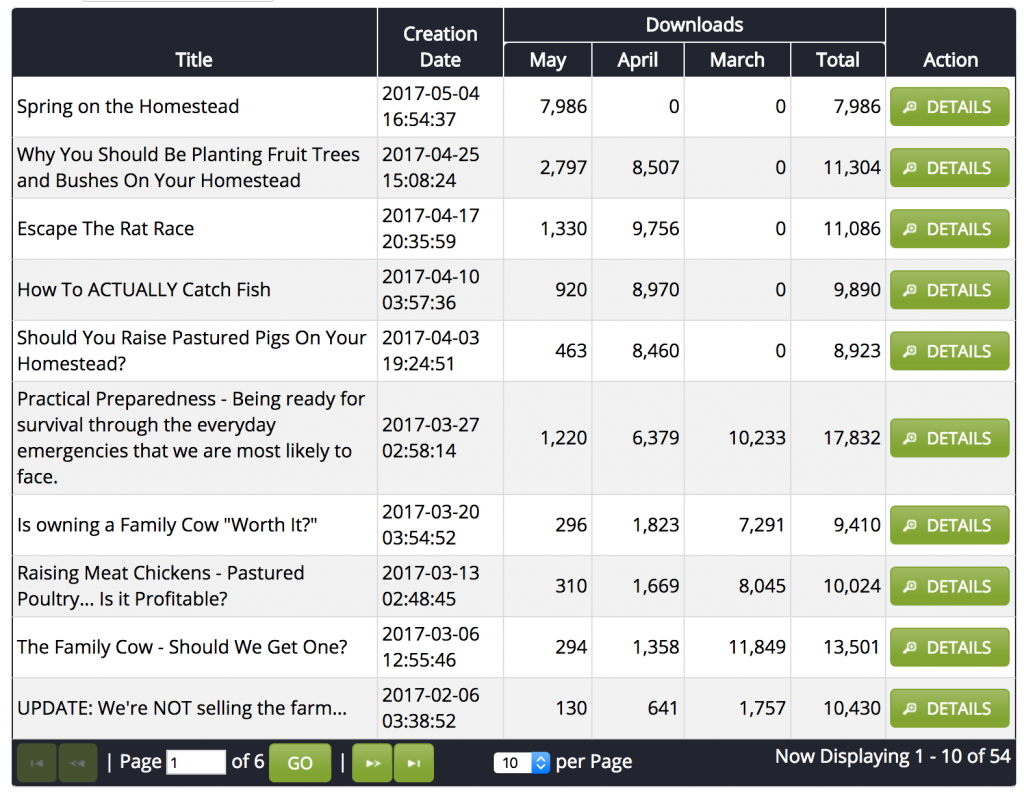Viewport: 1024px width, 794px height.
Task: Click the Total downloads column header
Action: 838,60
